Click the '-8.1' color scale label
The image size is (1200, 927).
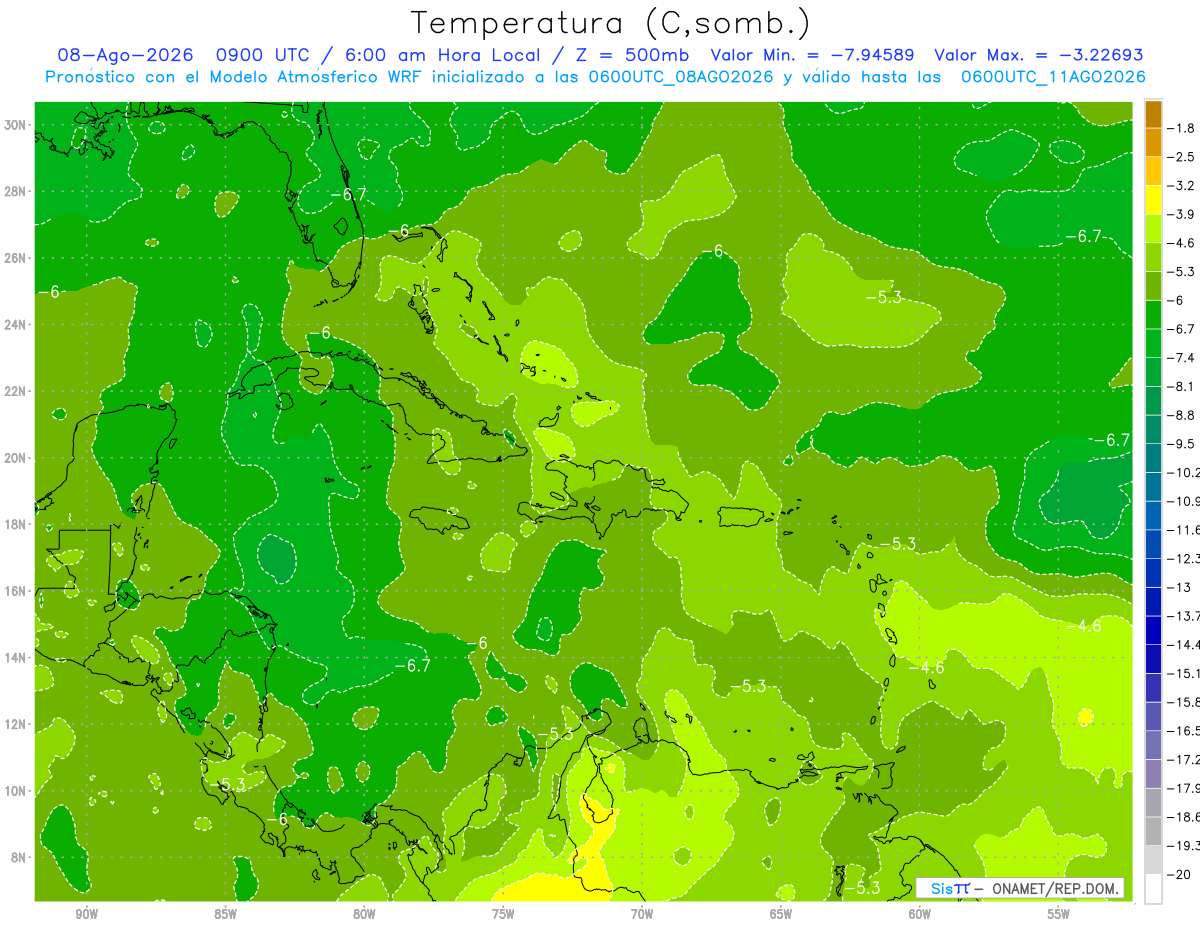(1182, 386)
